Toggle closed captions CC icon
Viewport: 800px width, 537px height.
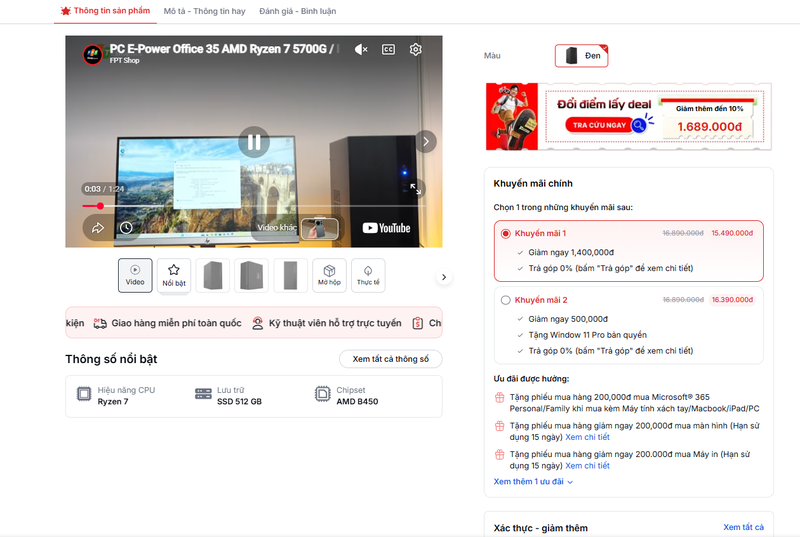pyautogui.click(x=388, y=49)
